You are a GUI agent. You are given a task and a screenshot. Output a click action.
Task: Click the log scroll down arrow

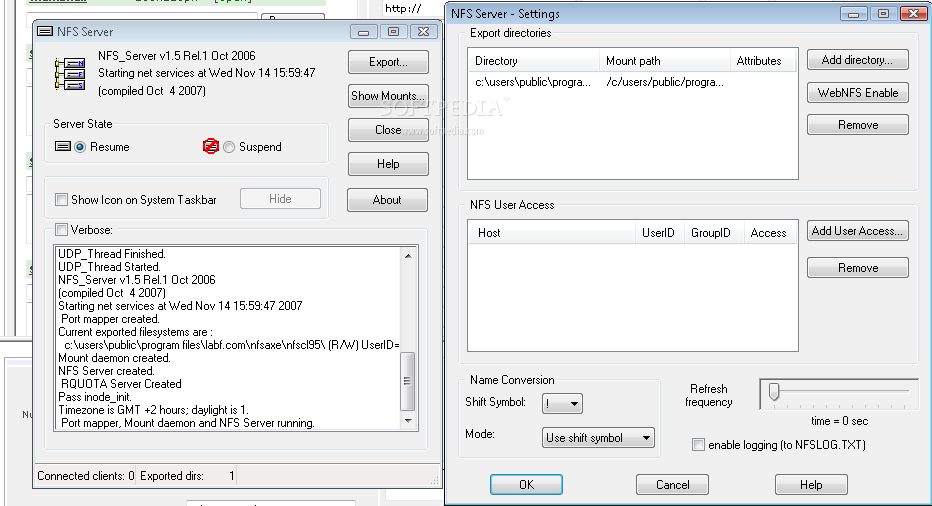[x=408, y=421]
